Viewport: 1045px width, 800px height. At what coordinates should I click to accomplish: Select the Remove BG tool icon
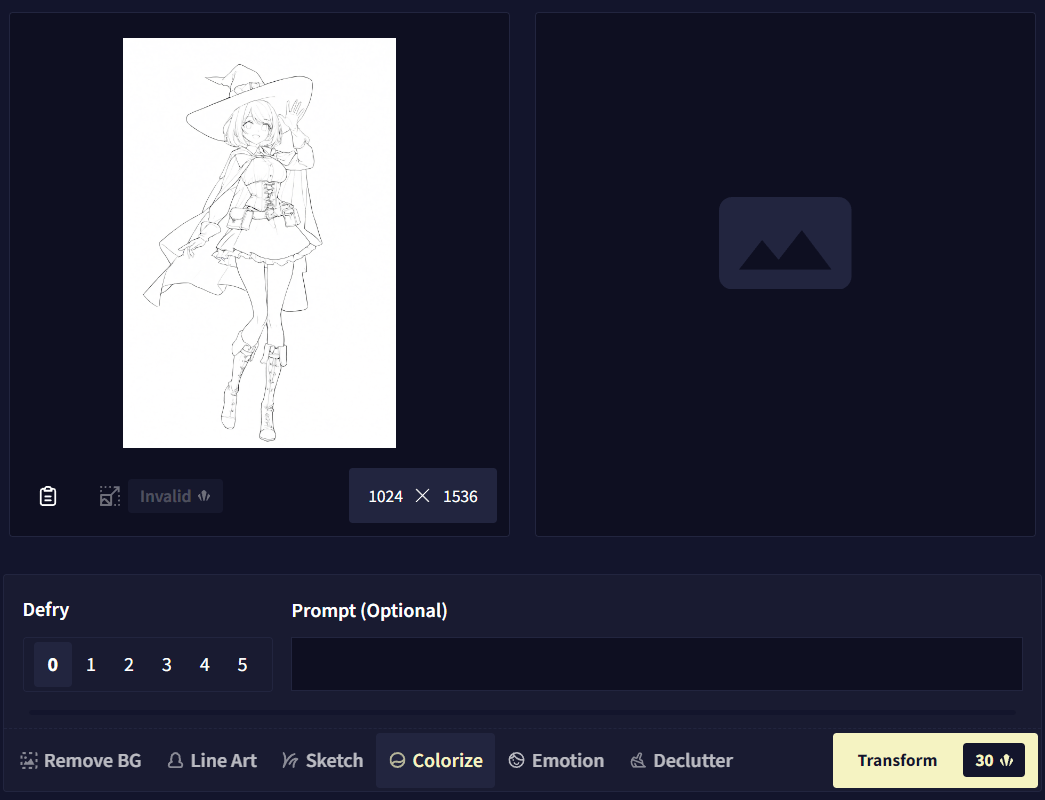click(27, 760)
